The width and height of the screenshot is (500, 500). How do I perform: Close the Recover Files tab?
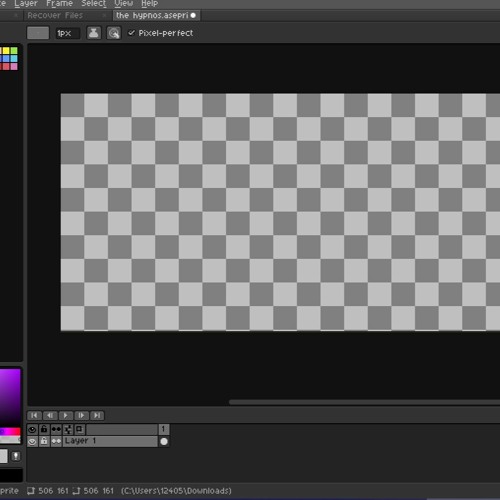click(104, 15)
